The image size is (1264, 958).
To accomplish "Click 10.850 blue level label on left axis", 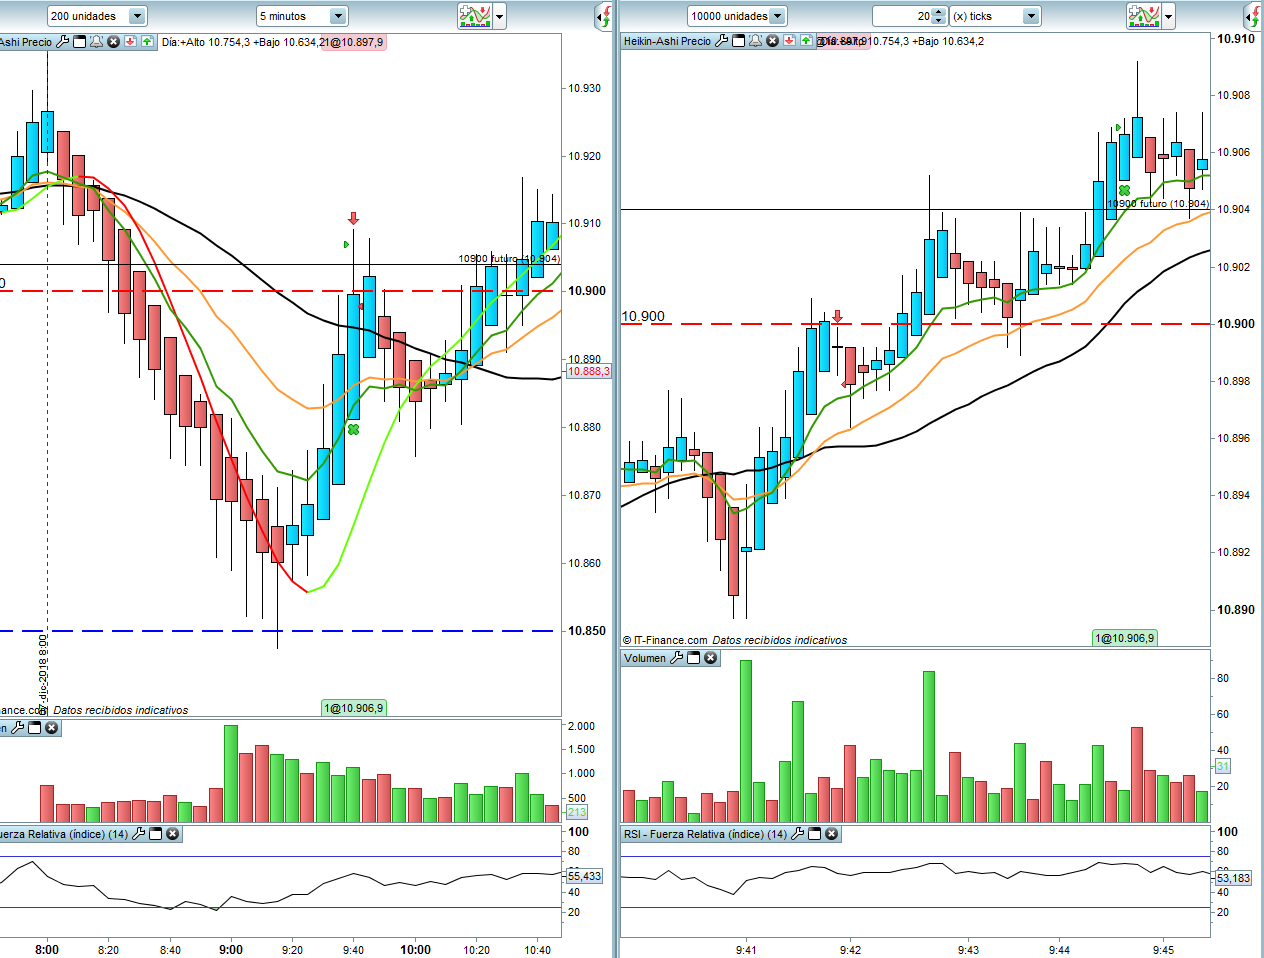I will [586, 631].
